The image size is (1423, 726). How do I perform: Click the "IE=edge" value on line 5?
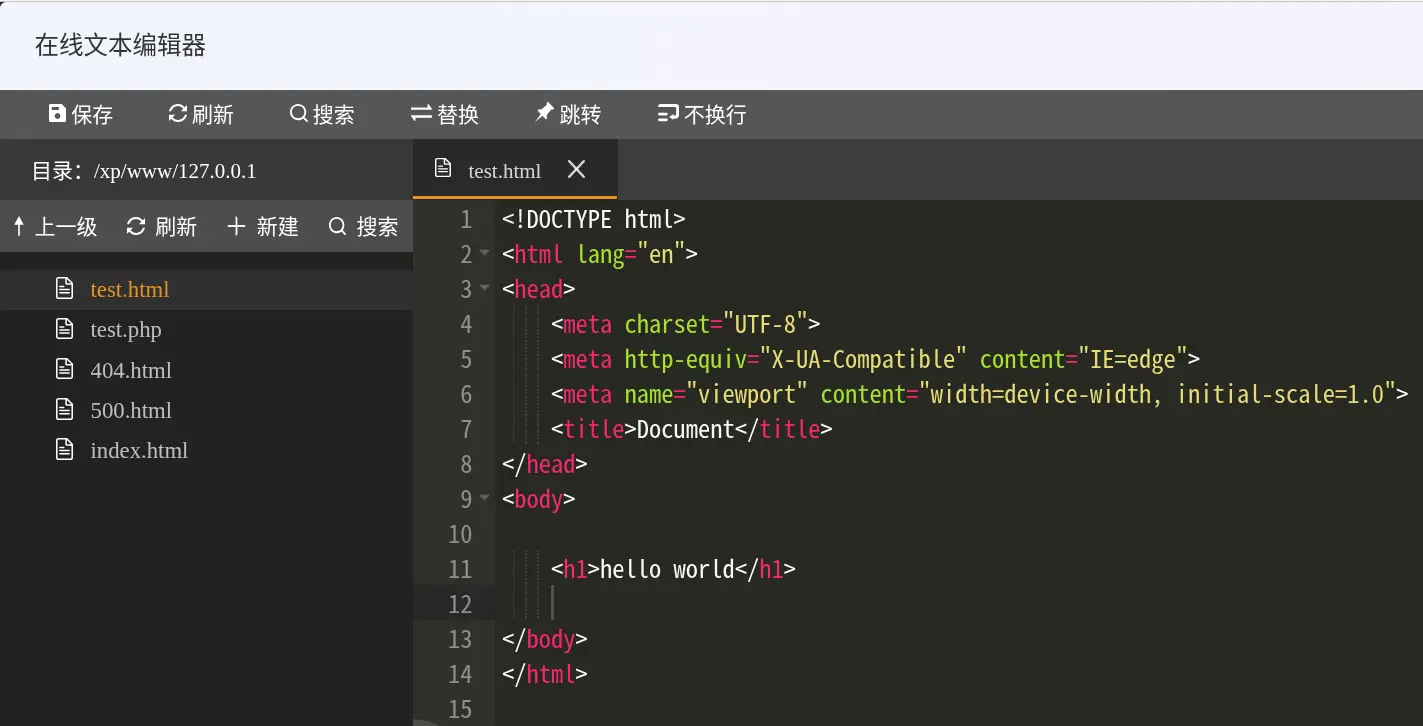coord(1131,359)
